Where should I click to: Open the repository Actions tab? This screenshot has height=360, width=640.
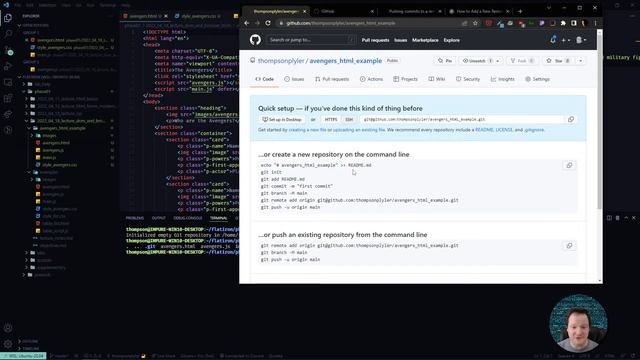pos(371,79)
